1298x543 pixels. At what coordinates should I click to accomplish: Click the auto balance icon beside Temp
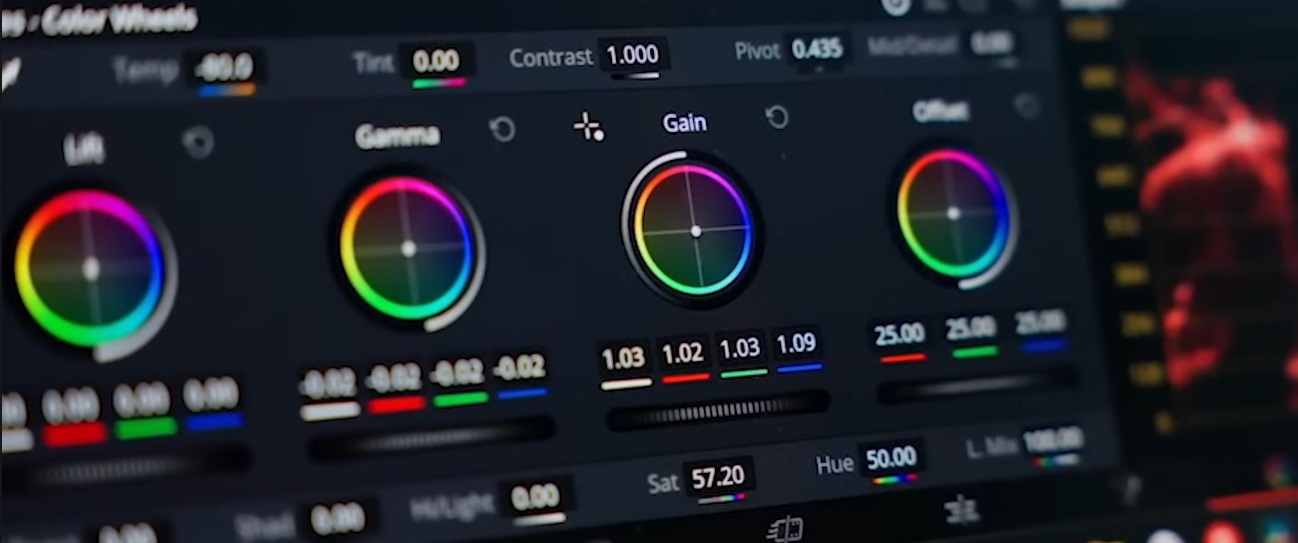click(x=10, y=74)
